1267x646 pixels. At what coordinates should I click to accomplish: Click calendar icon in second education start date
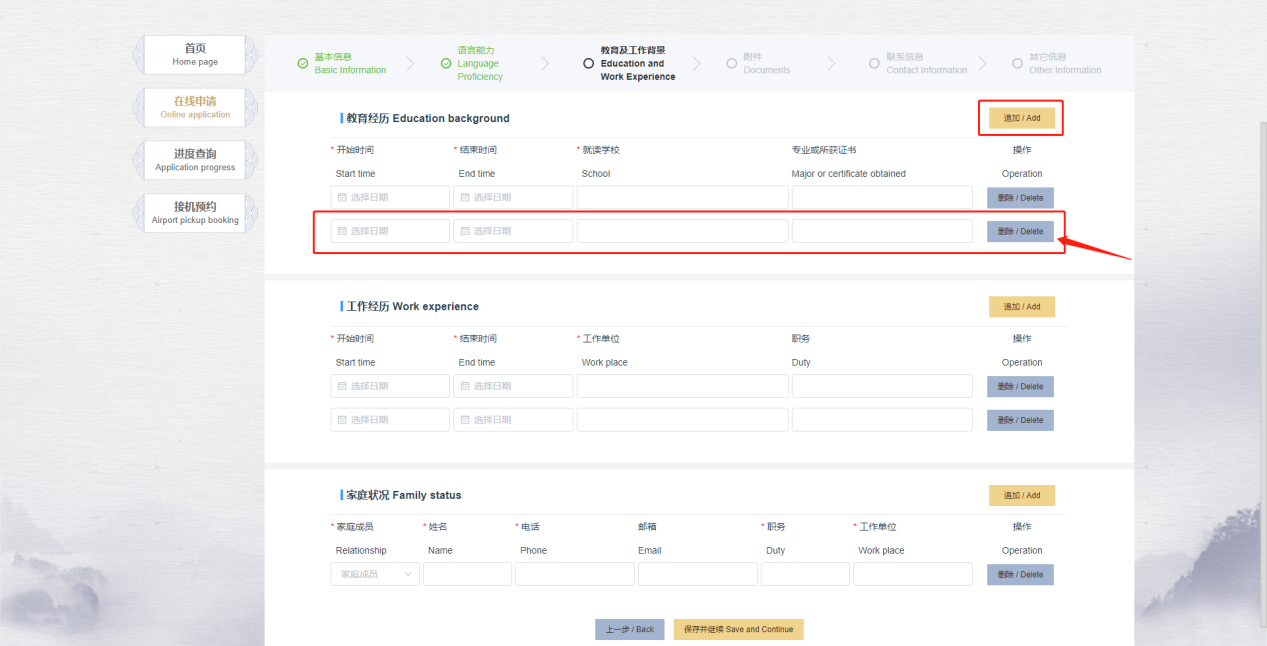click(342, 231)
